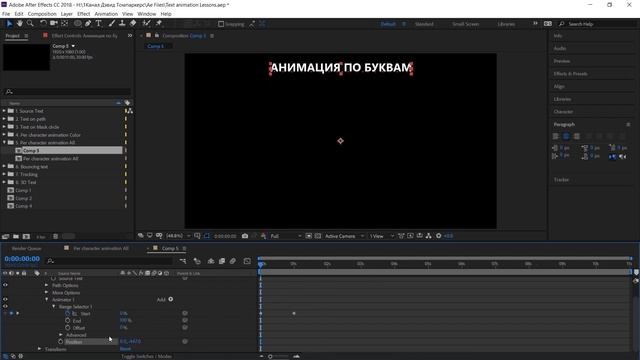
Task: Select the Hand tool
Action: [x=20, y=24]
